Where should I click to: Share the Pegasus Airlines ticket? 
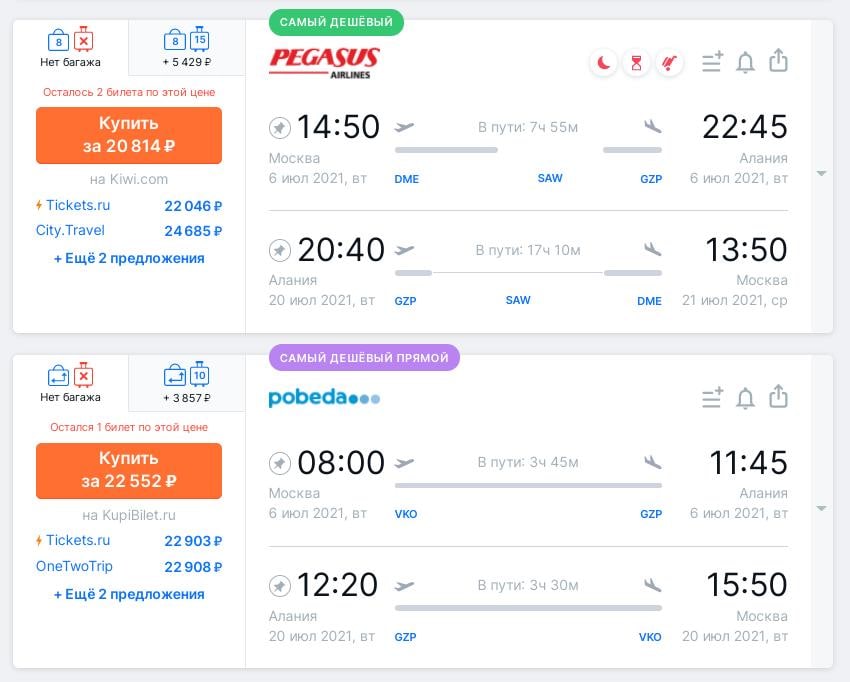[x=778, y=61]
